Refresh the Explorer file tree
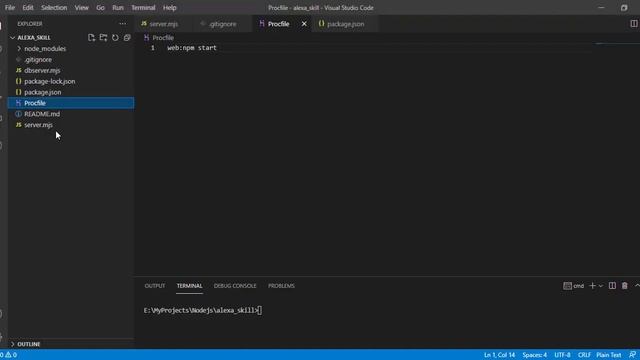Viewport: 640px width, 360px height. tap(115, 38)
